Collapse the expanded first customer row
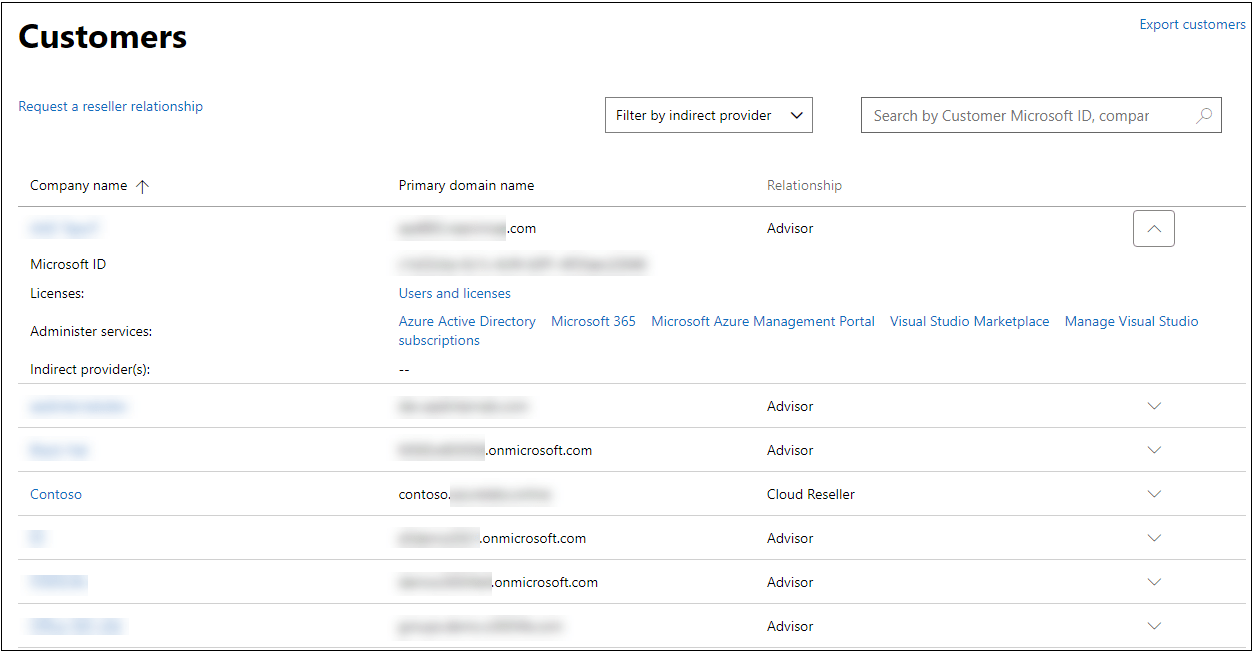Image resolution: width=1252 pixels, height=657 pixels. pyautogui.click(x=1153, y=229)
